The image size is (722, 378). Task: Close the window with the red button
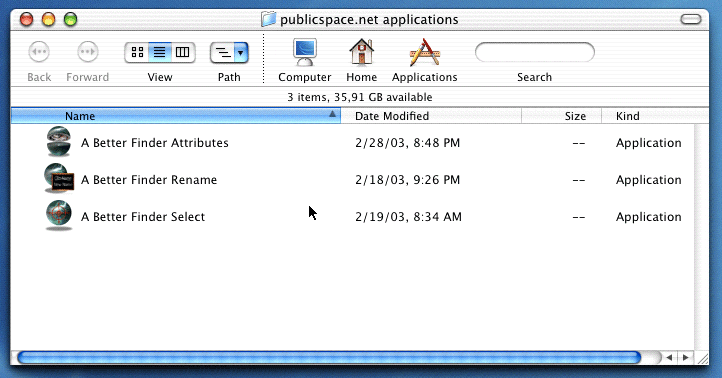(x=27, y=19)
